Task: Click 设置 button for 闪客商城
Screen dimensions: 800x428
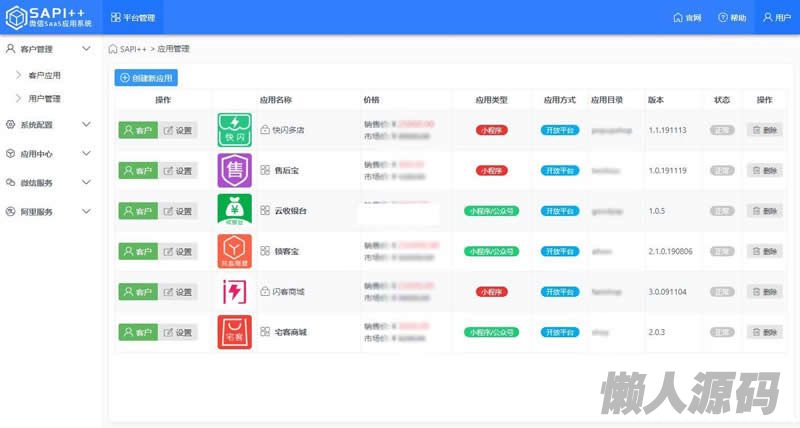Action: (178, 292)
